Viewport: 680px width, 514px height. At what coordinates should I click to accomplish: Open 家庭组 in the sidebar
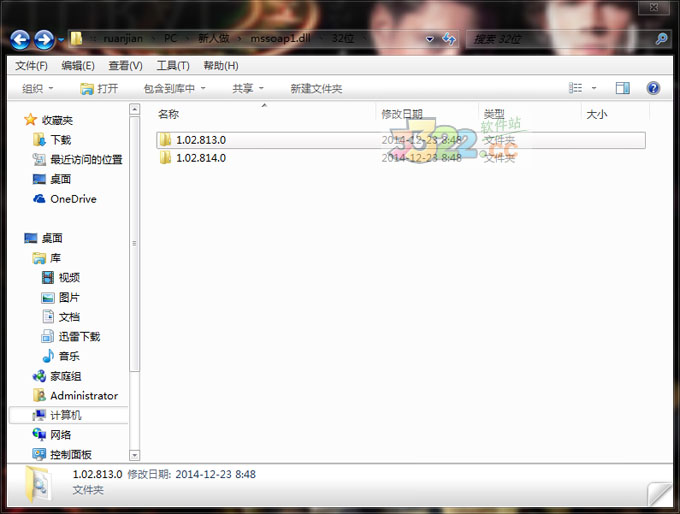click(x=66, y=376)
